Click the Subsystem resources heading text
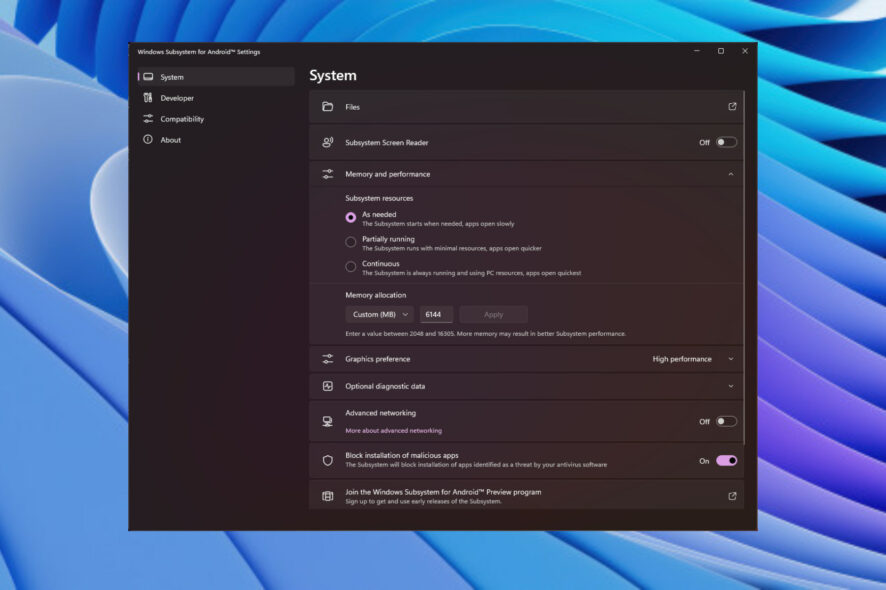Image resolution: width=886 pixels, height=590 pixels. pyautogui.click(x=379, y=198)
